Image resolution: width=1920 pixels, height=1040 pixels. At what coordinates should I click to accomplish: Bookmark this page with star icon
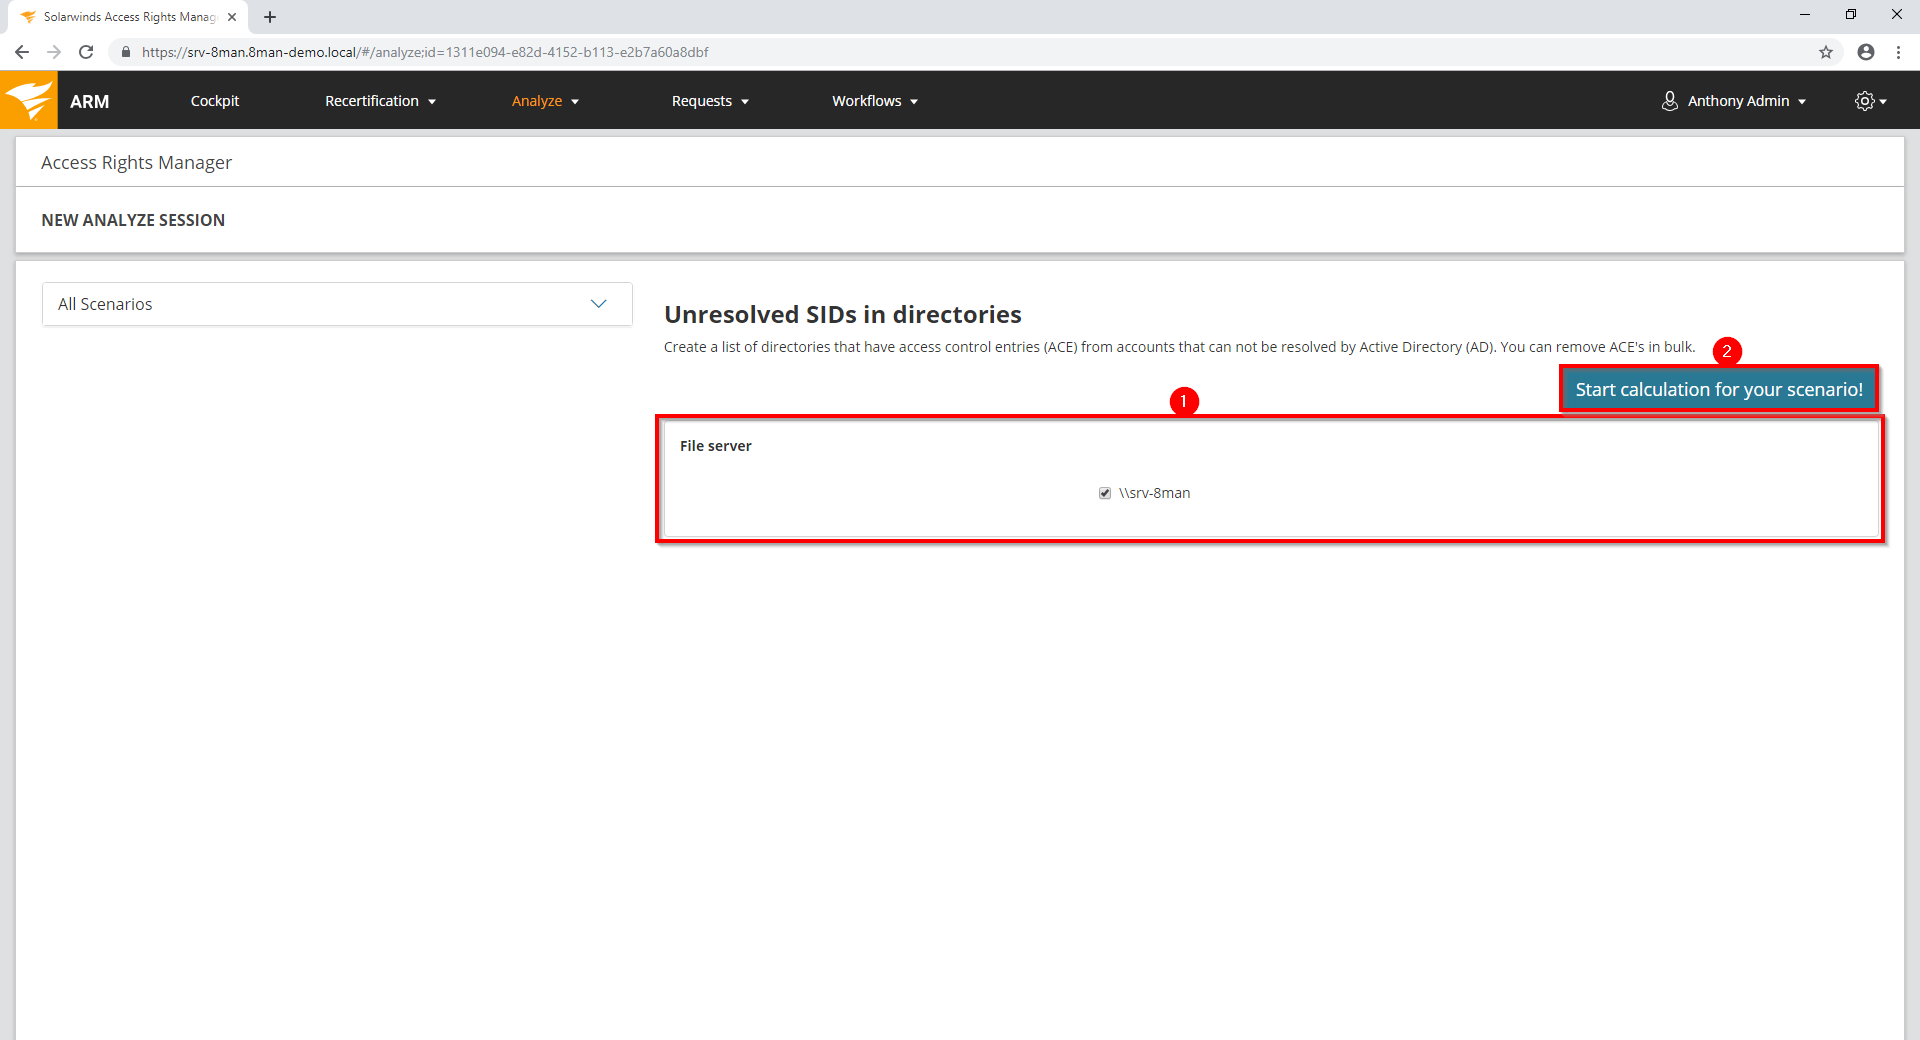(x=1825, y=52)
